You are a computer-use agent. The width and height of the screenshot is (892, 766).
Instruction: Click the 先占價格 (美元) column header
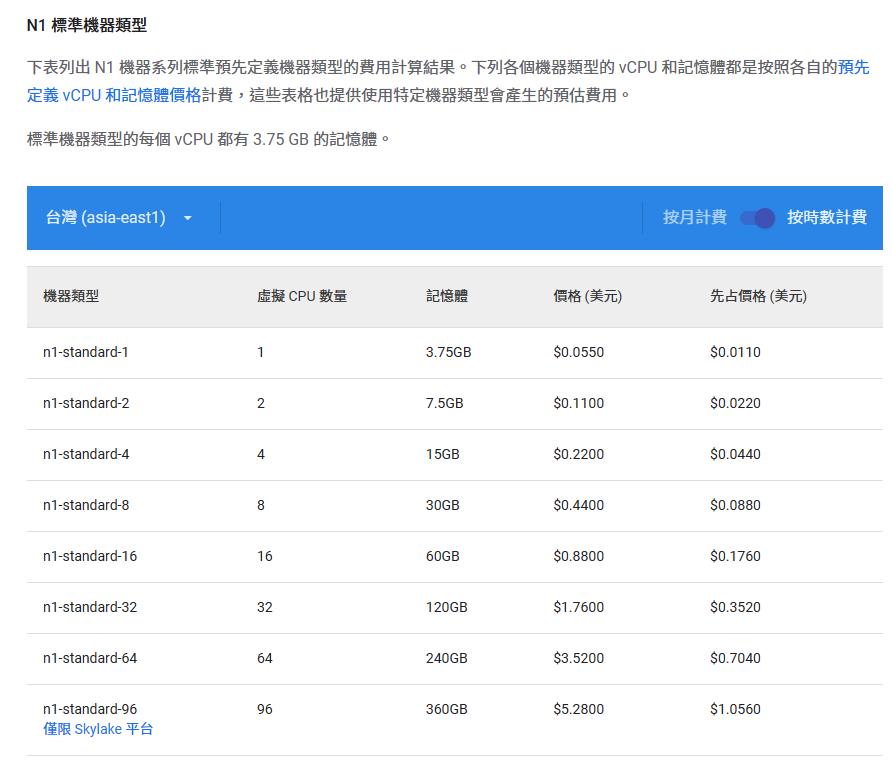pyautogui.click(x=758, y=296)
